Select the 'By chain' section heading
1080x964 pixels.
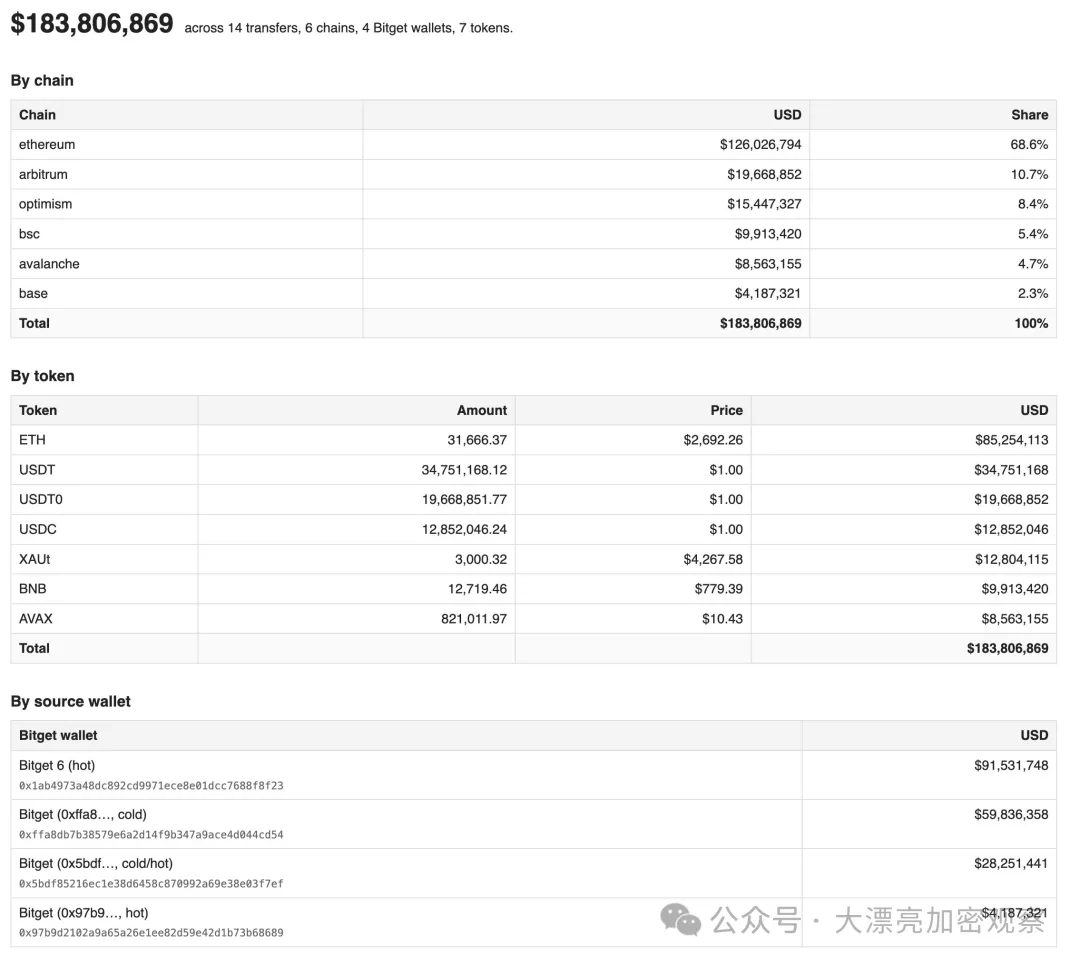click(x=42, y=81)
